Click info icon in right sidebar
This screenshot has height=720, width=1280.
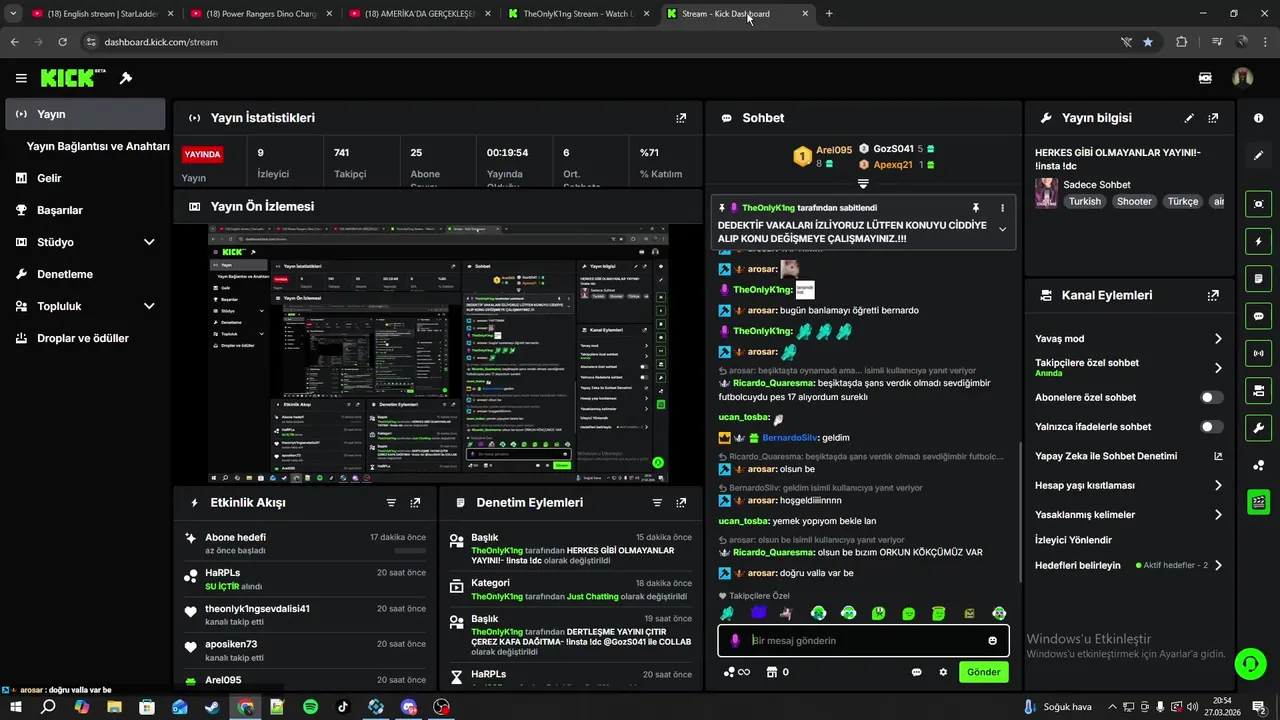click(1258, 118)
